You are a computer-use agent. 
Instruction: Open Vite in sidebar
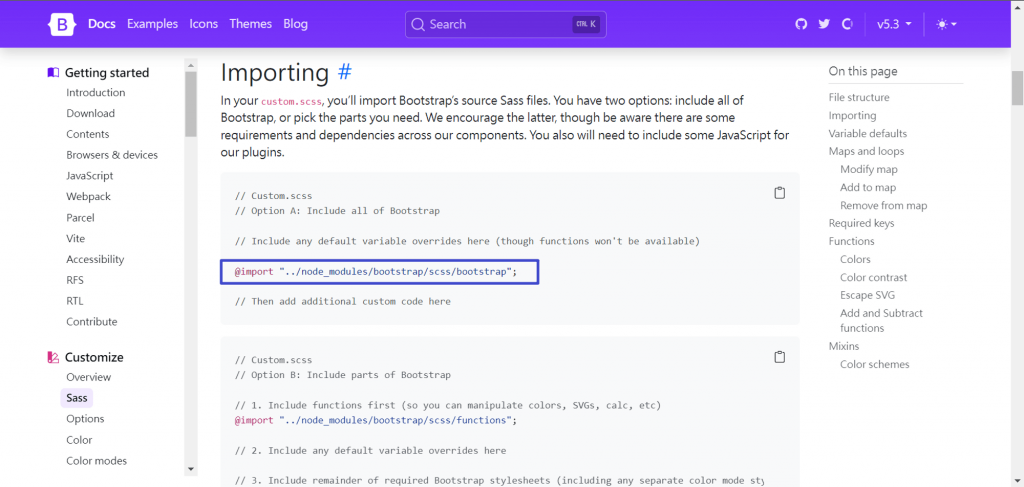76,238
